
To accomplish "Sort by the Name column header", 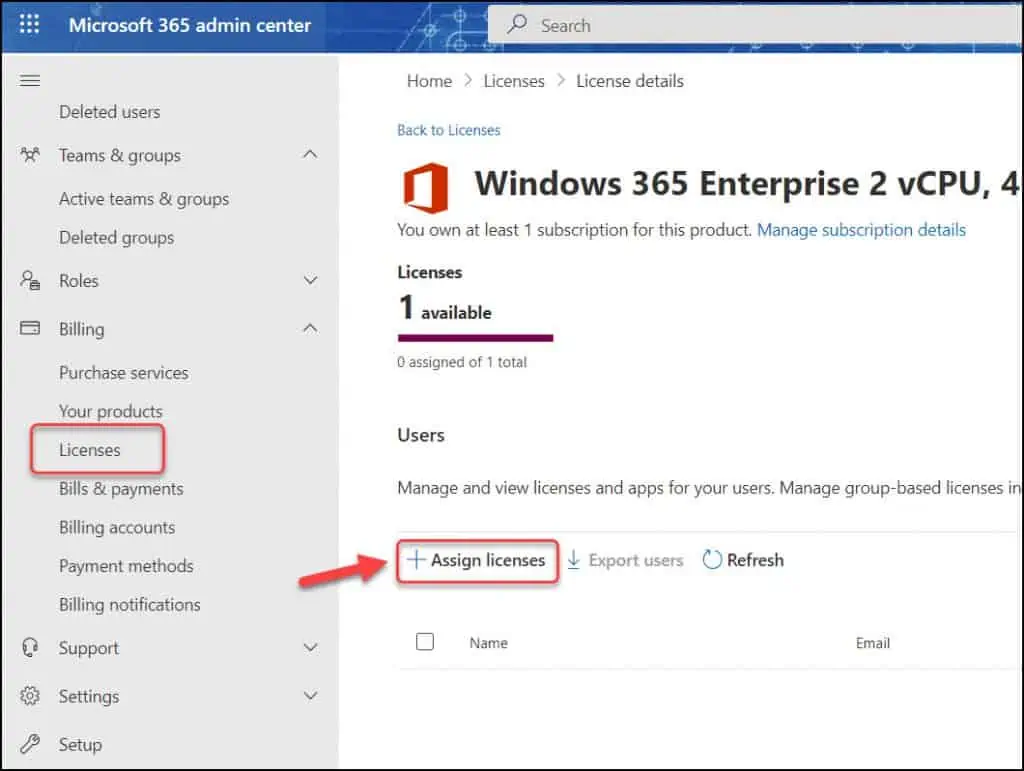I will (x=488, y=642).
